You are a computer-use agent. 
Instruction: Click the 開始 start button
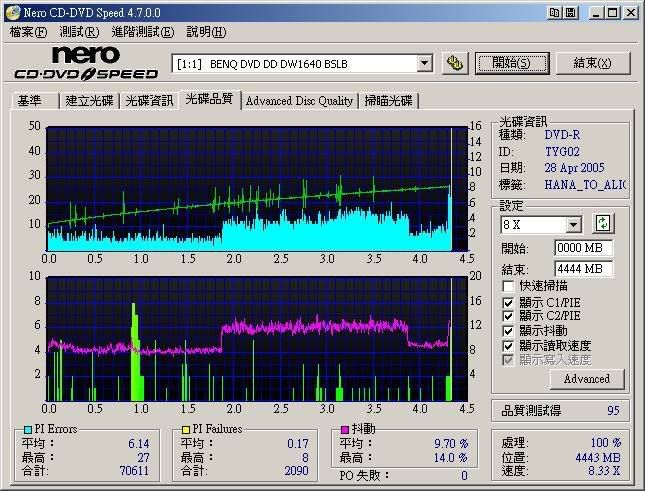coord(512,63)
